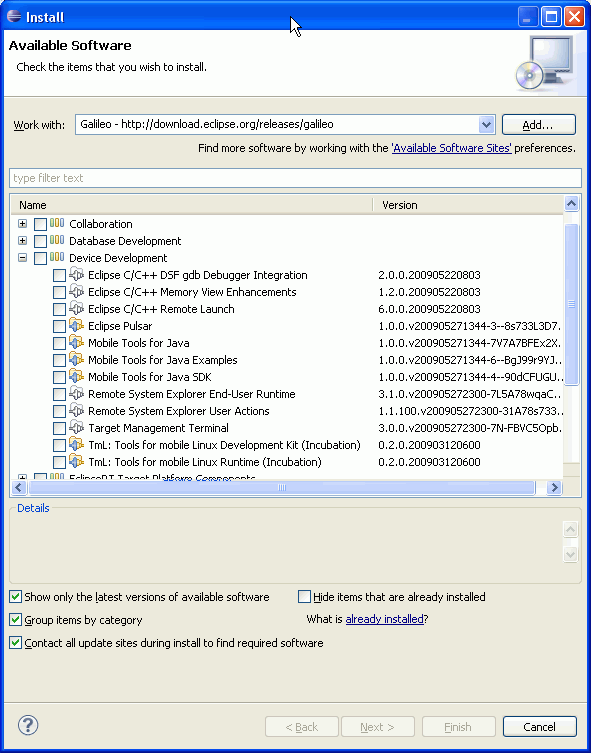Click the horizontal scrollbar thumb
Image resolution: width=591 pixels, height=753 pixels.
pos(282,487)
